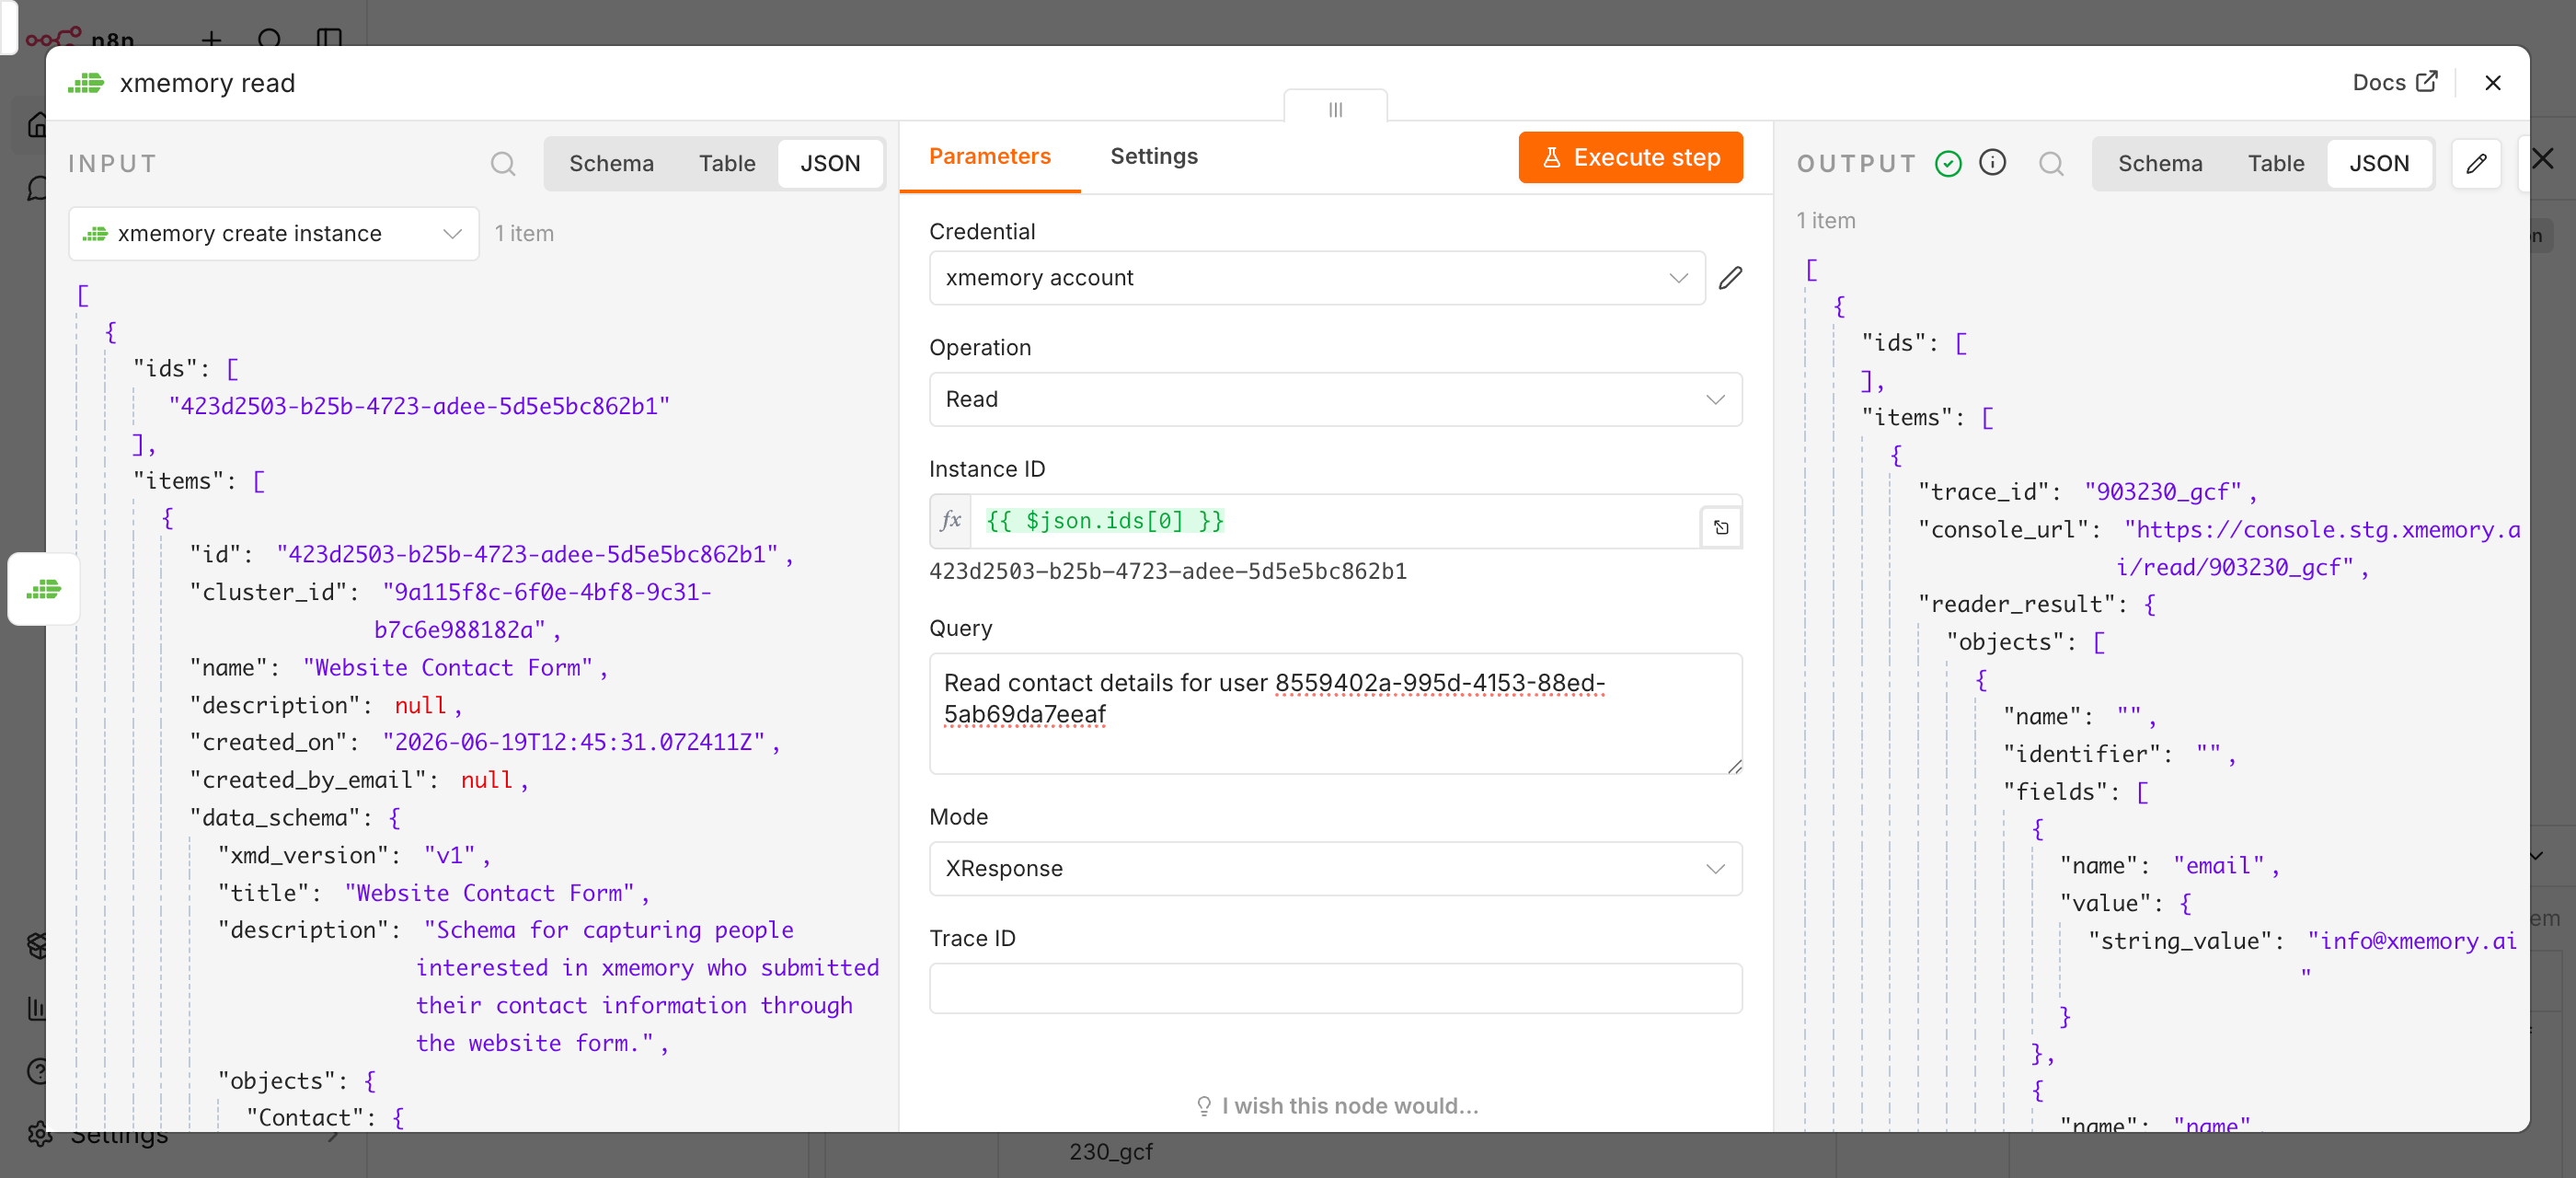2576x1178 pixels.
Task: Click the Instance ID expression field
Action: point(1334,521)
